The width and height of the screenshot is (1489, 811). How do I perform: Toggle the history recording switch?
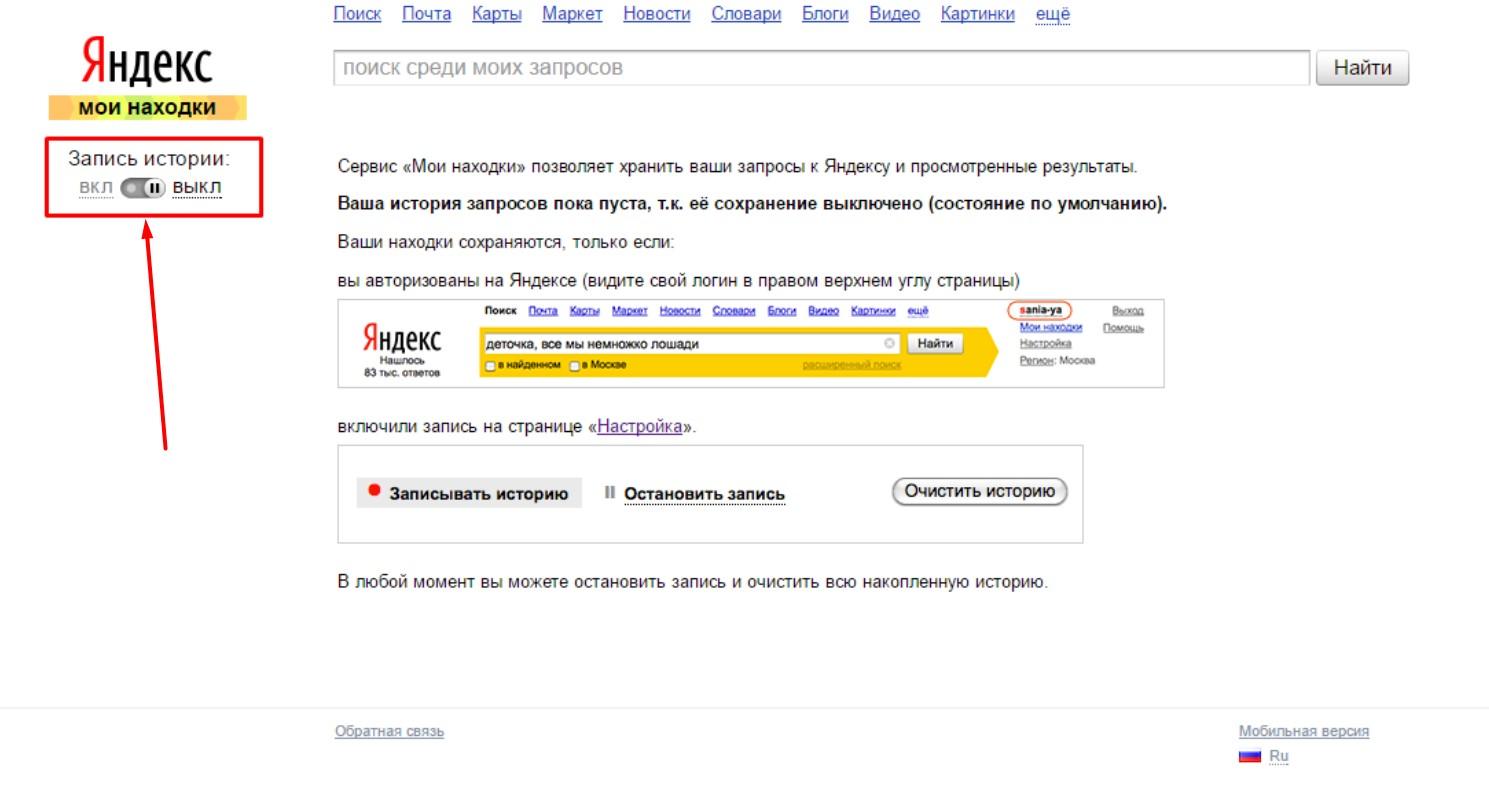click(x=142, y=188)
